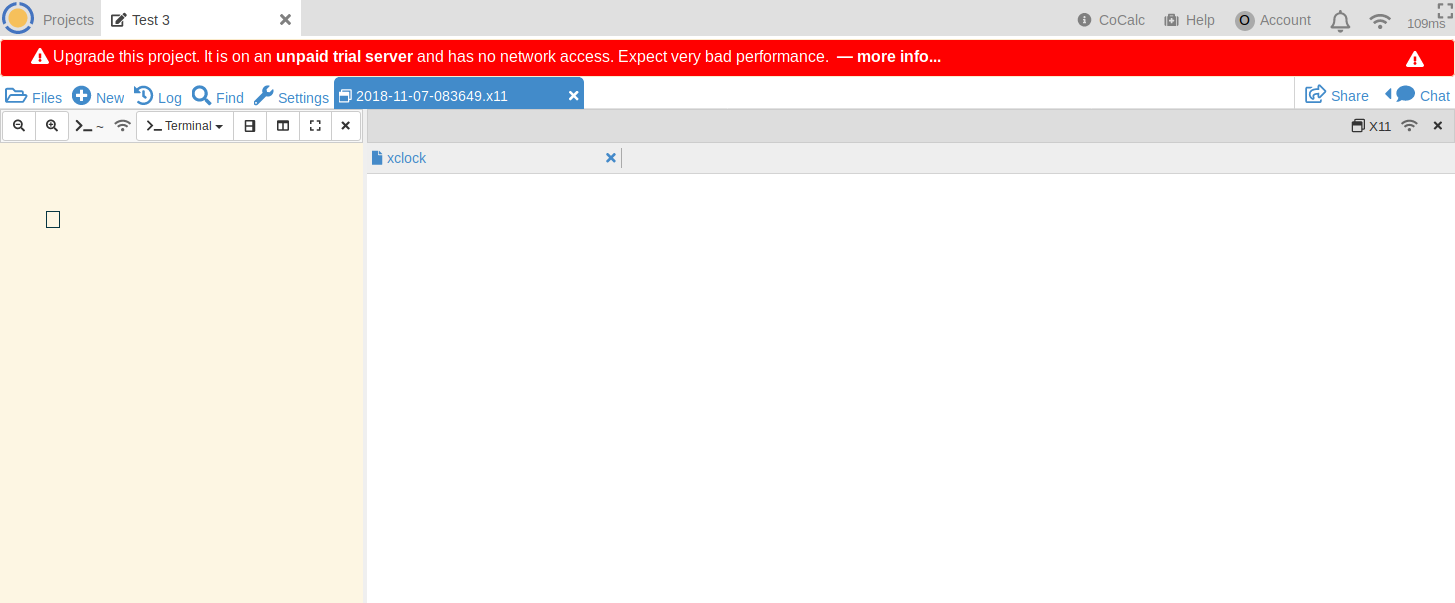The height and width of the screenshot is (603, 1455).
Task: Click the small square clock widget in the canvas
Action: point(52,218)
